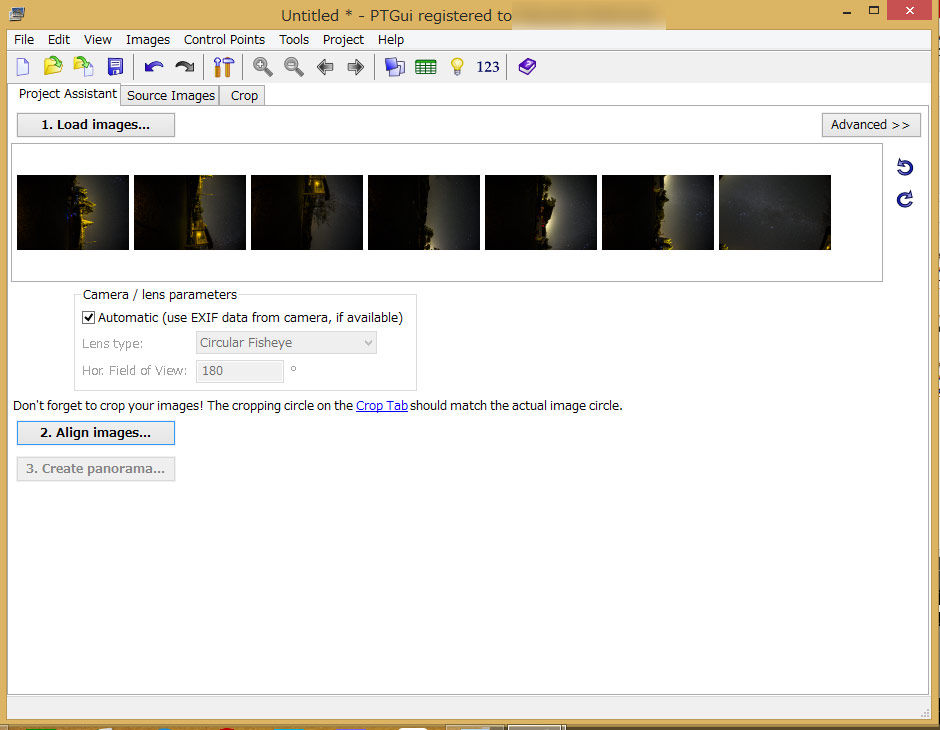Click the light bulb assistant icon
The width and height of the screenshot is (940, 730).
coord(457,67)
